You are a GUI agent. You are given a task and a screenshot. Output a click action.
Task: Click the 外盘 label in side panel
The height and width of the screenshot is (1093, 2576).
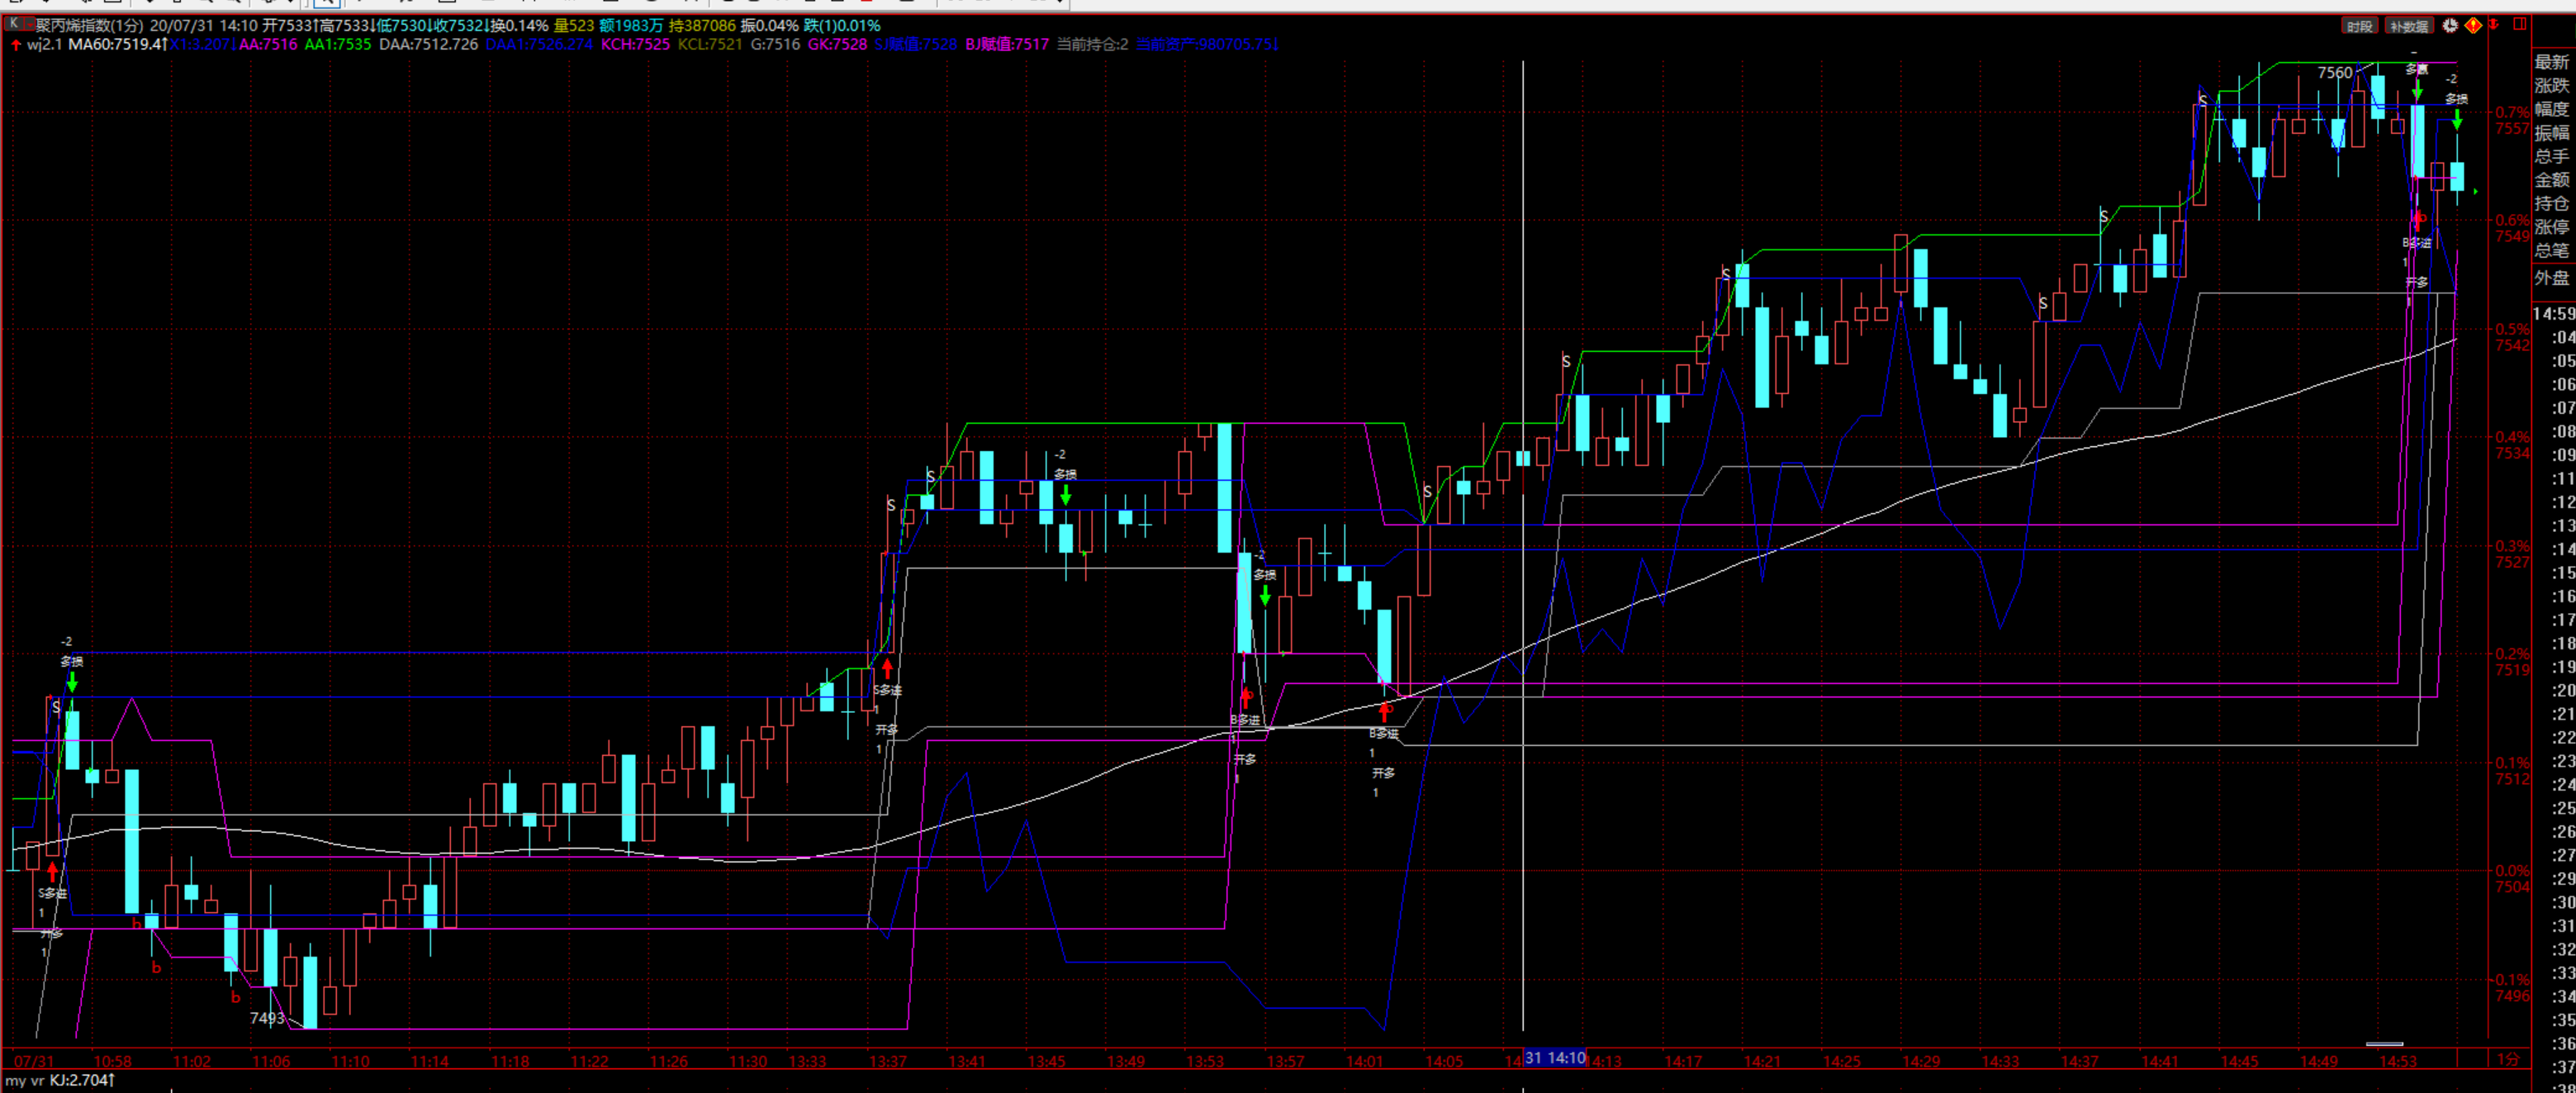2551,278
